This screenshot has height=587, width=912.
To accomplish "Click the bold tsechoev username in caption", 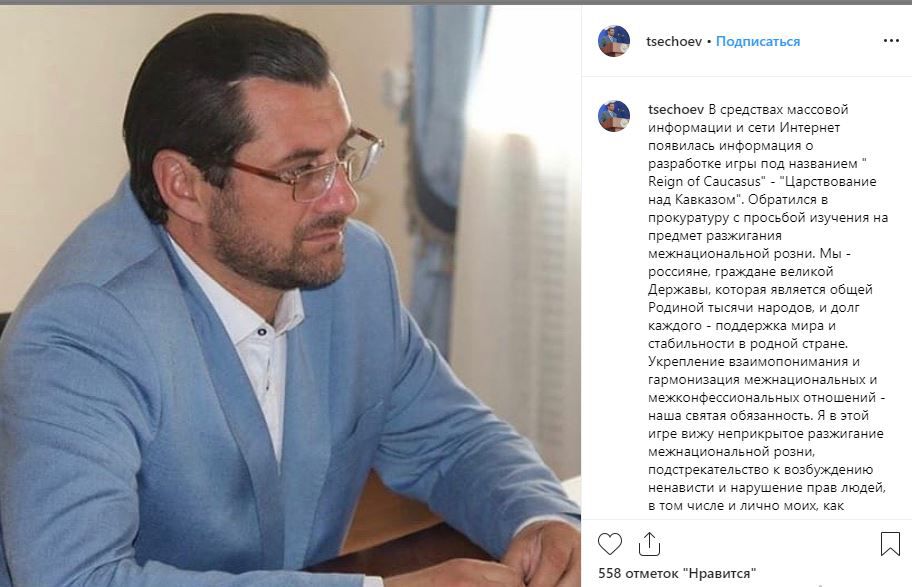I will [676, 109].
